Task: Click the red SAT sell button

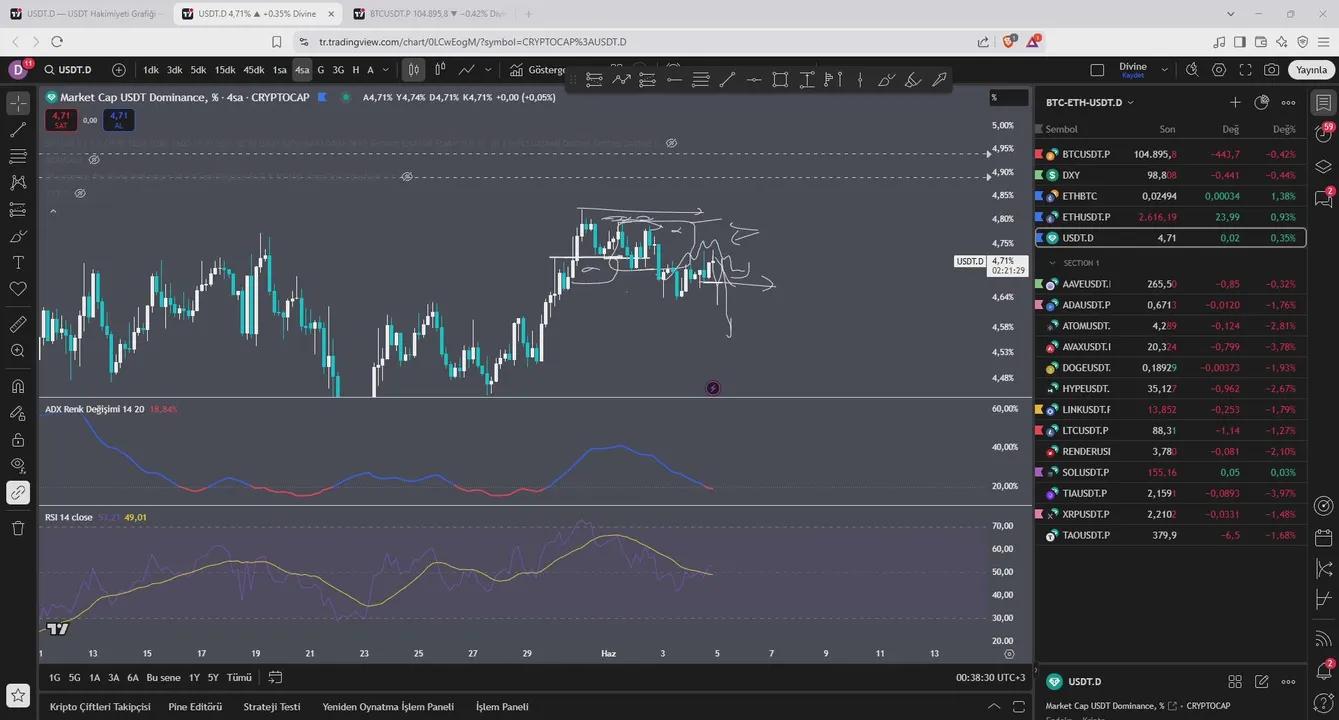Action: pyautogui.click(x=61, y=120)
